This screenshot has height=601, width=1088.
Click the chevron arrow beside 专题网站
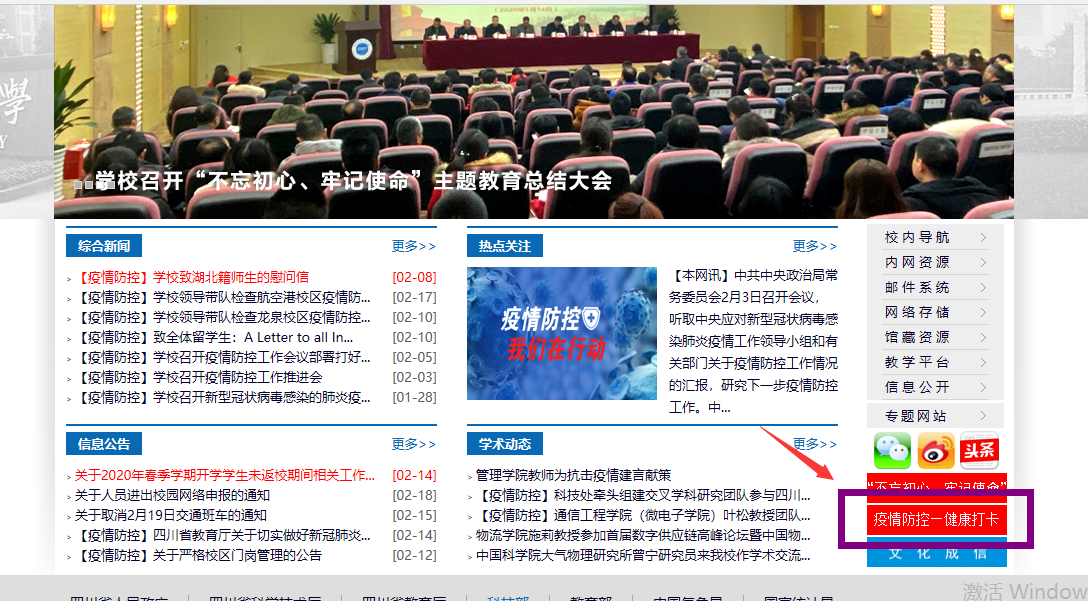[x=983, y=416]
